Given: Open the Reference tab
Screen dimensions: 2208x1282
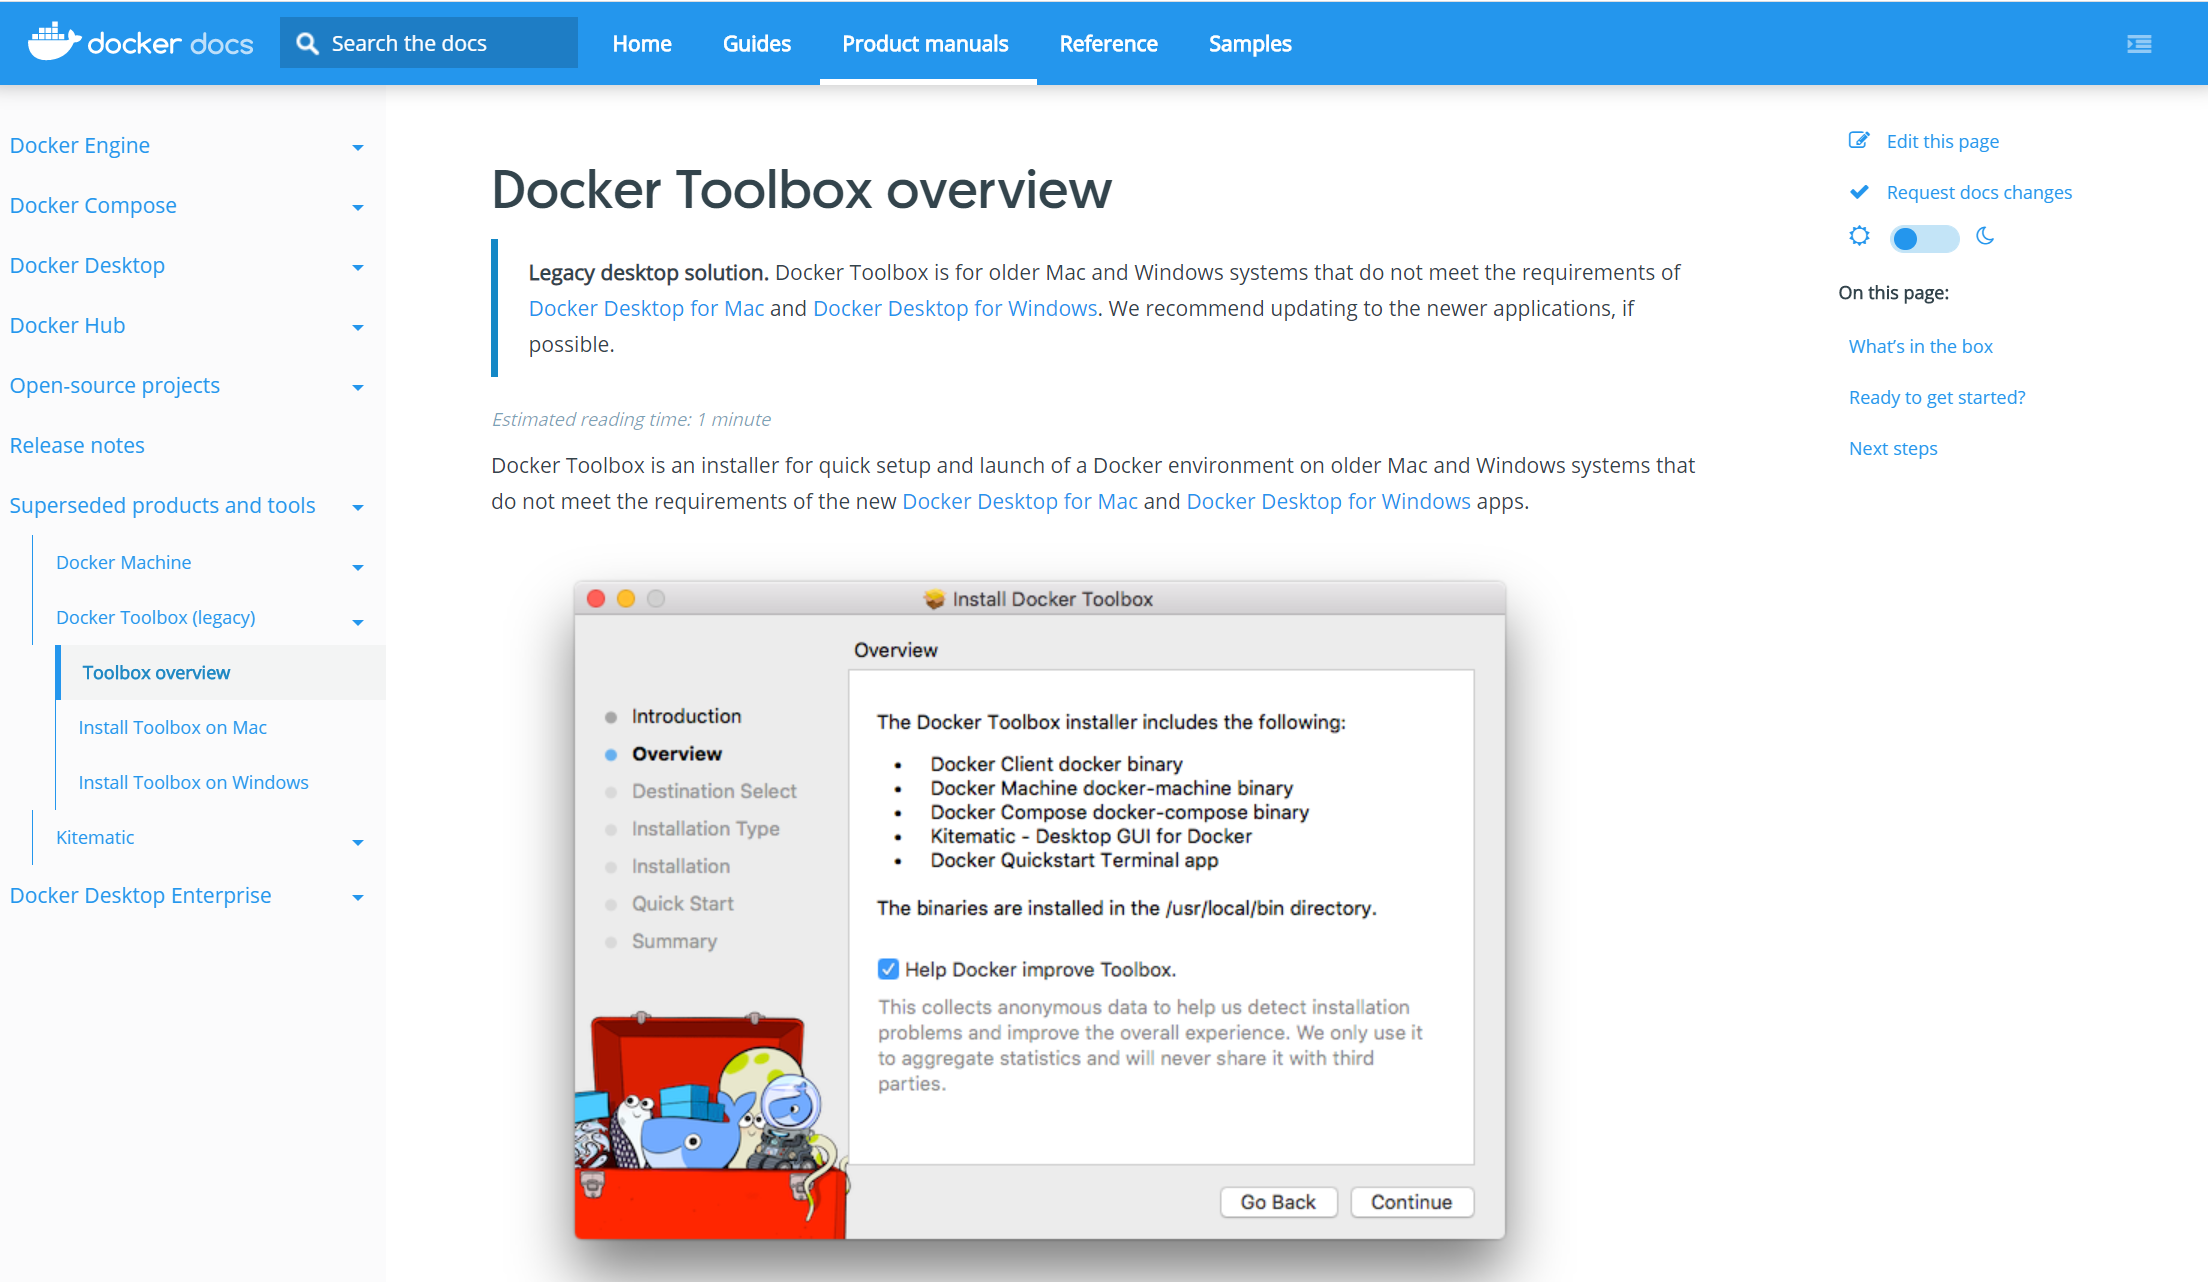Looking at the screenshot, I should [1108, 44].
